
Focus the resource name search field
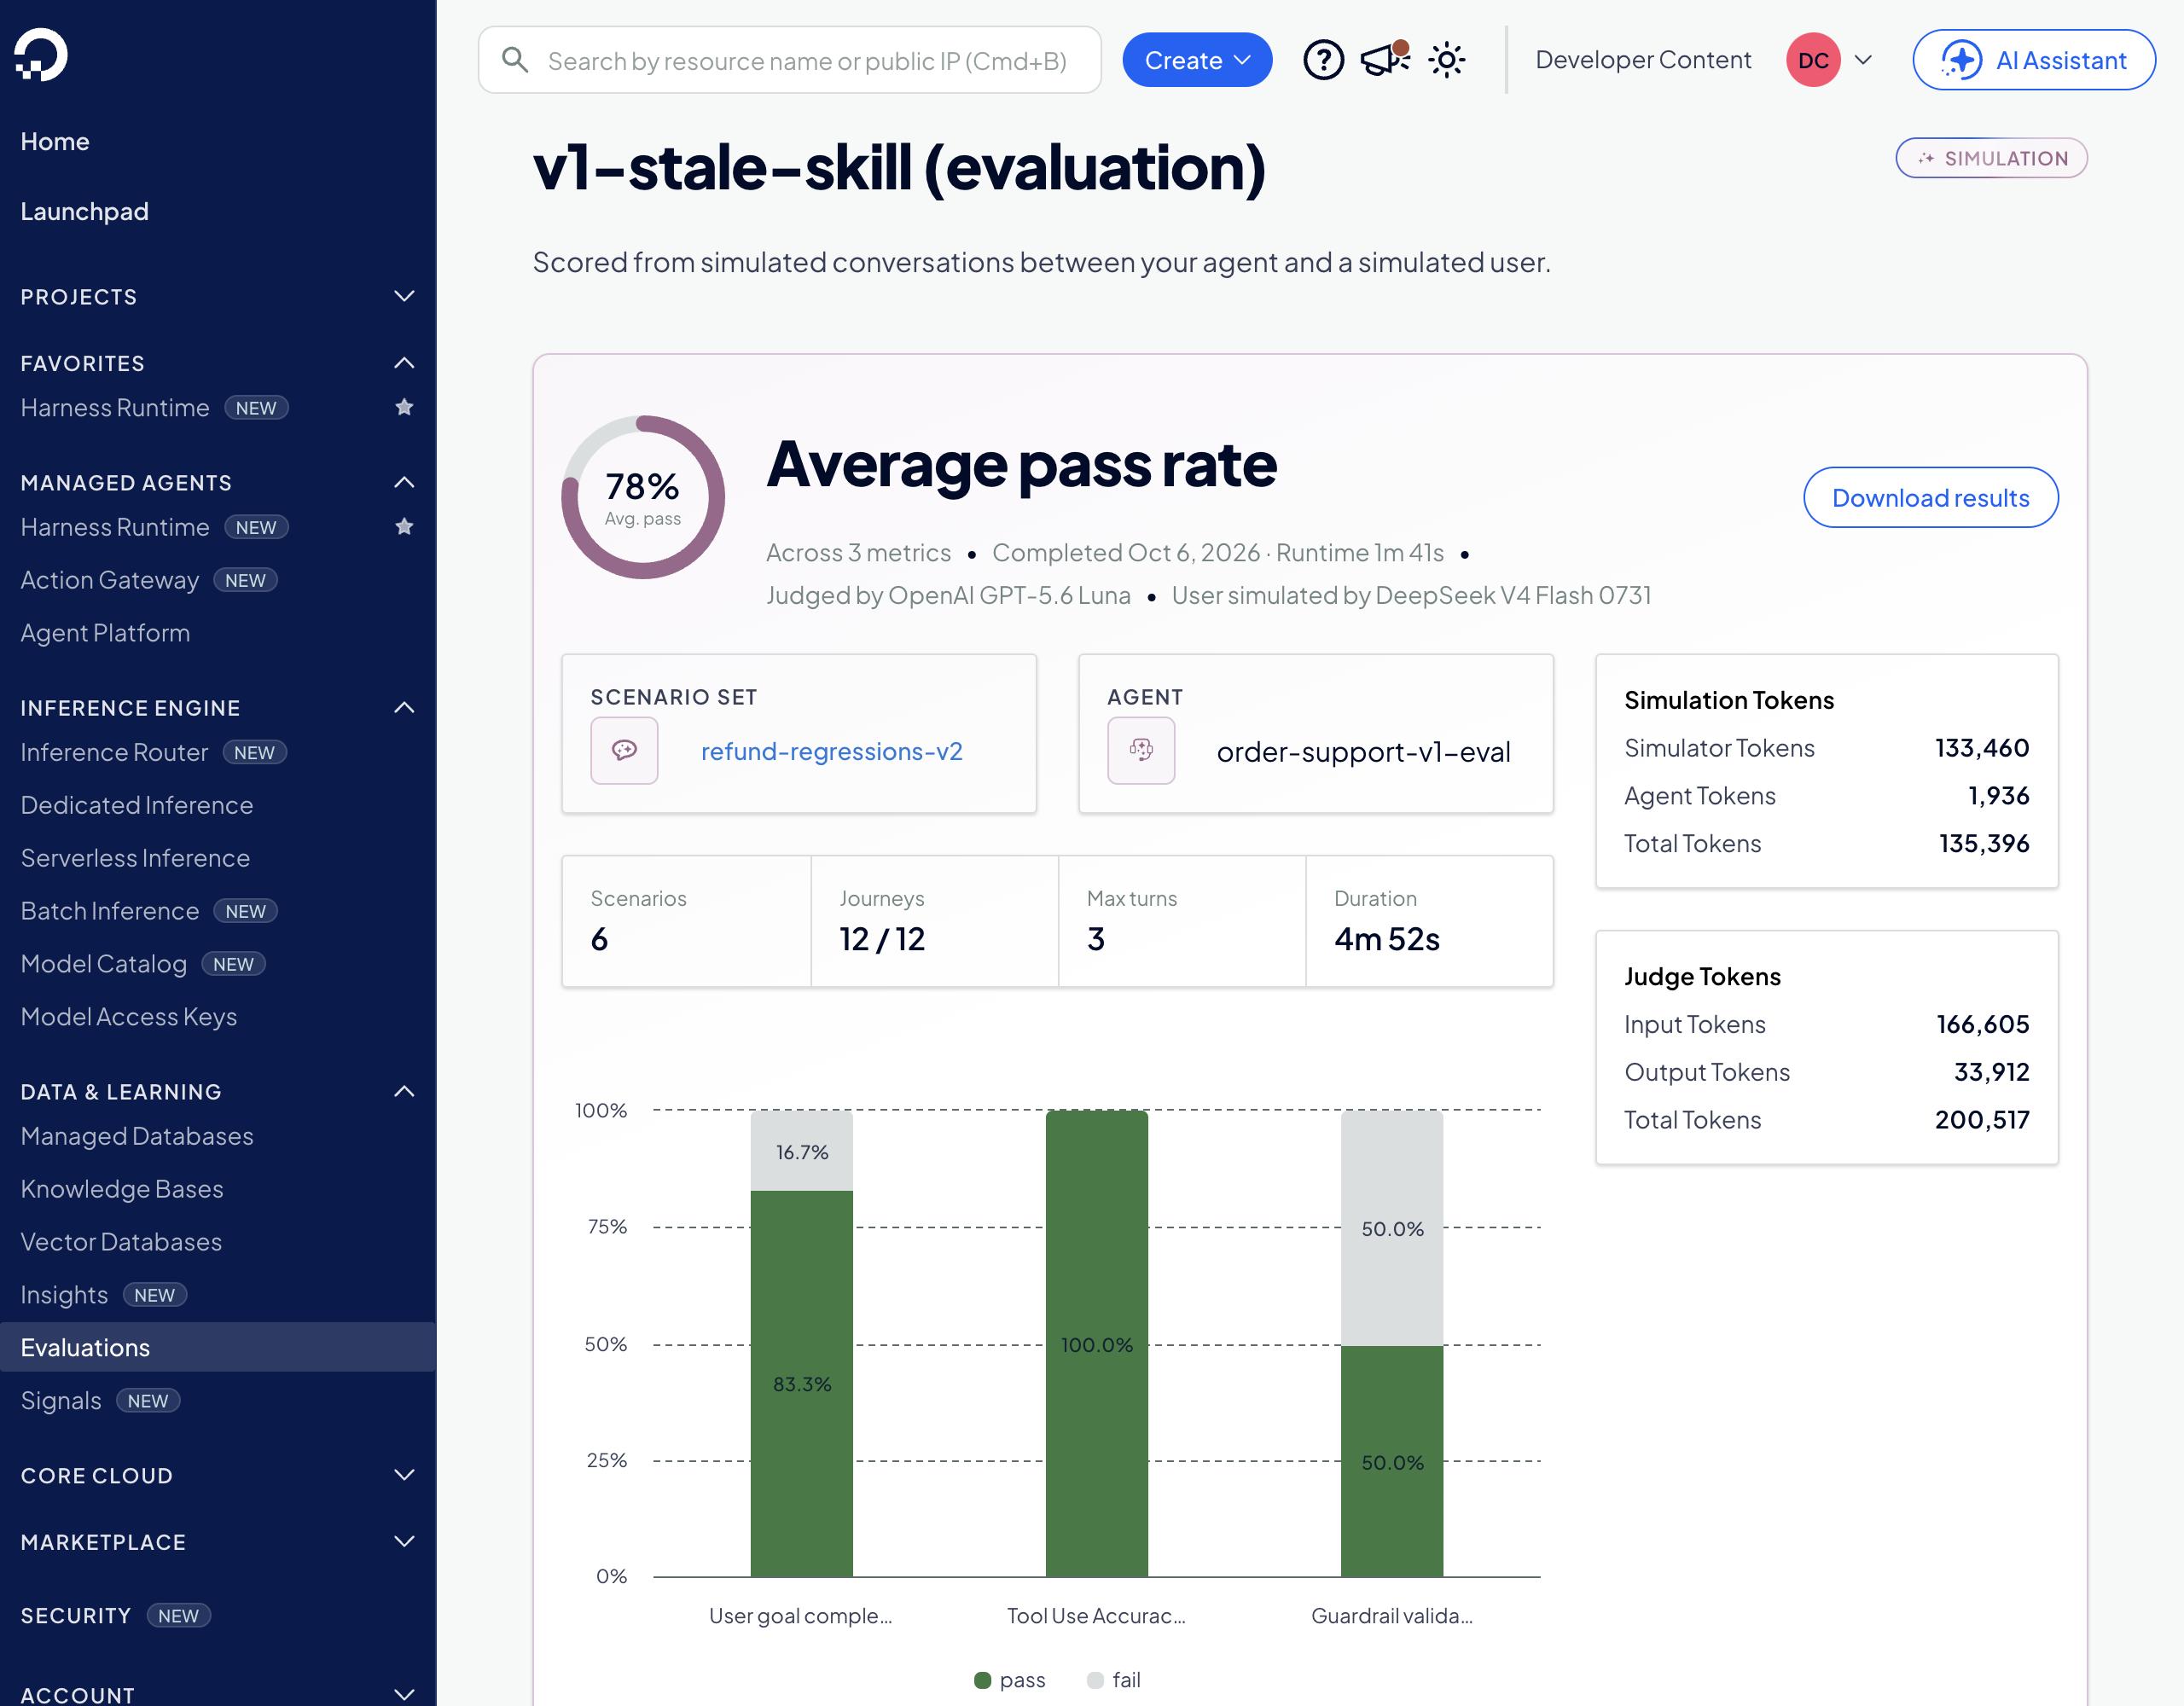pyautogui.click(x=790, y=60)
